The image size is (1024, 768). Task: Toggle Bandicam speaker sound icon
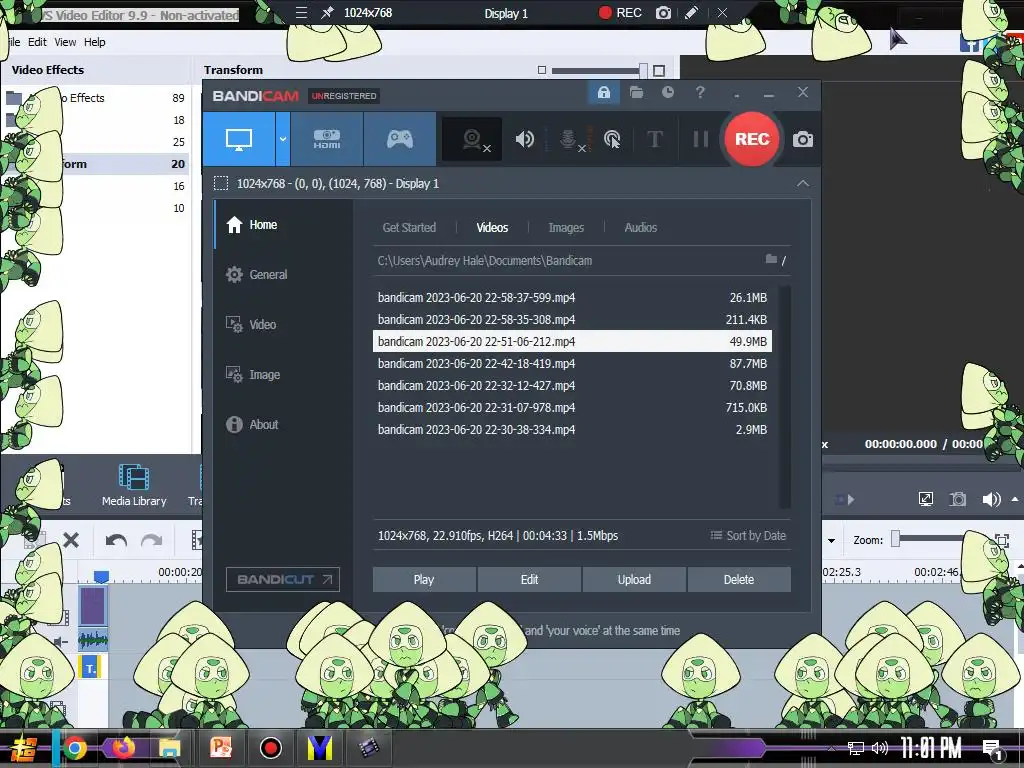[524, 139]
